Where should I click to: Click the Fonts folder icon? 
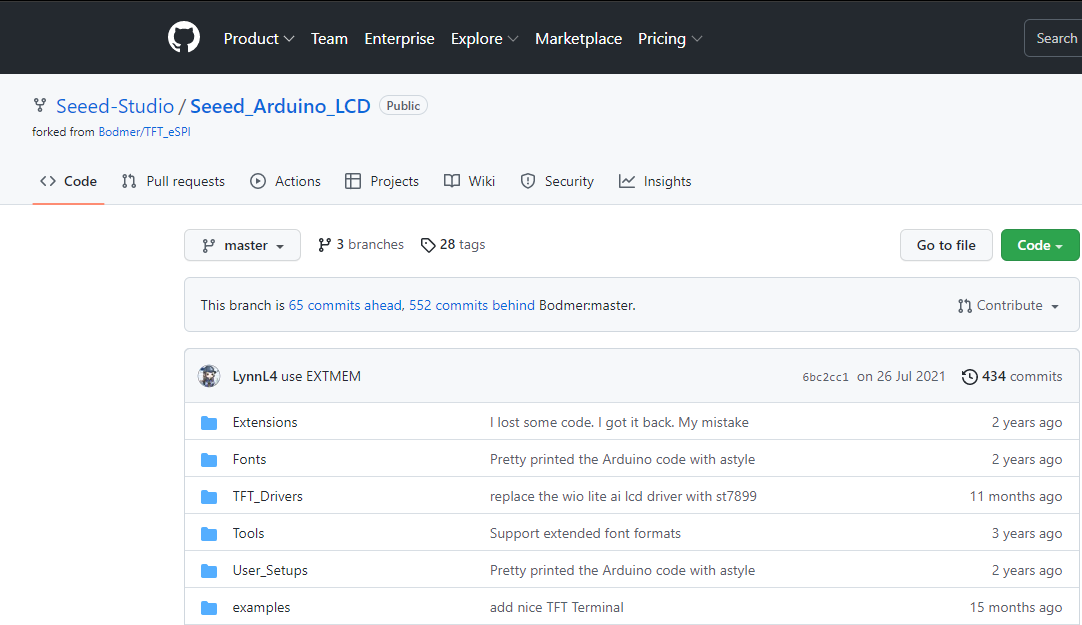(x=209, y=460)
